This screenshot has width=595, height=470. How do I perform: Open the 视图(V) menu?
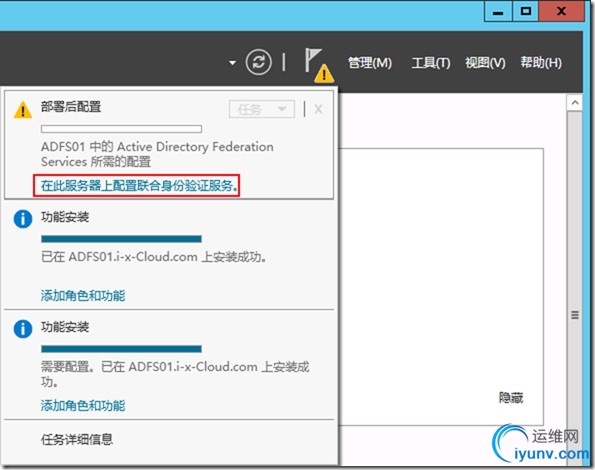click(x=485, y=63)
